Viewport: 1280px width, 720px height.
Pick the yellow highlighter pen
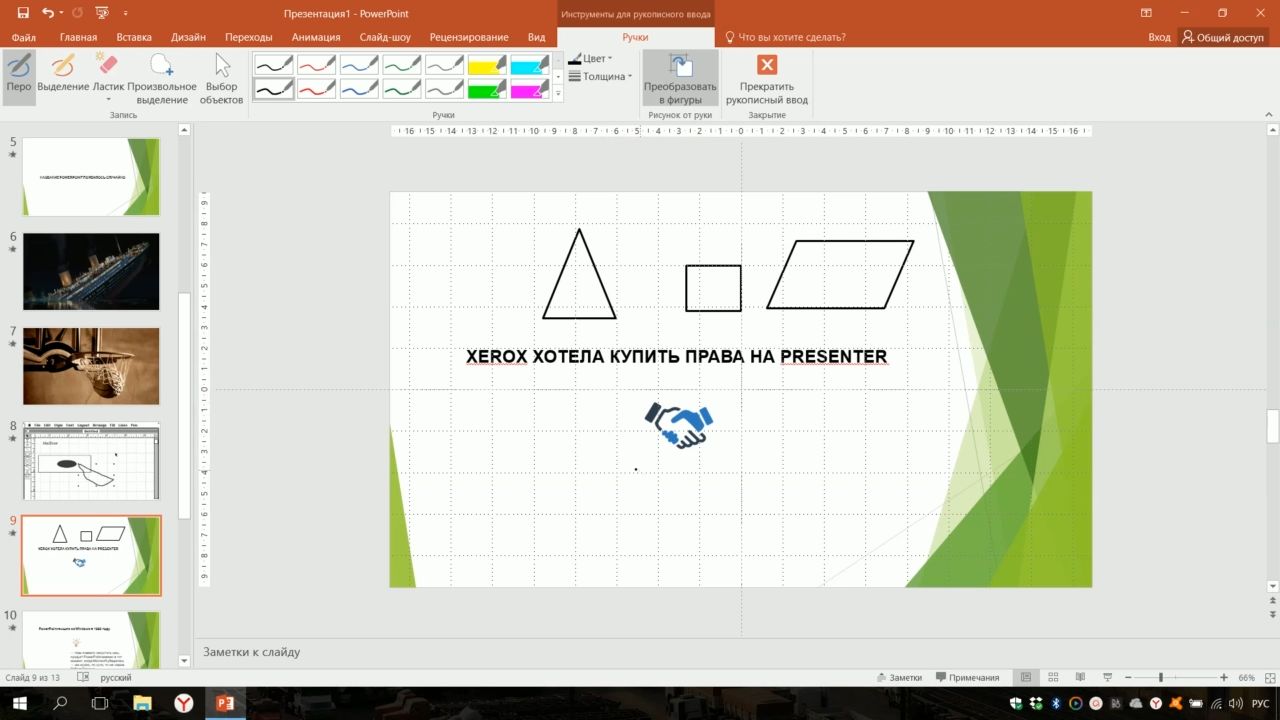click(x=487, y=66)
